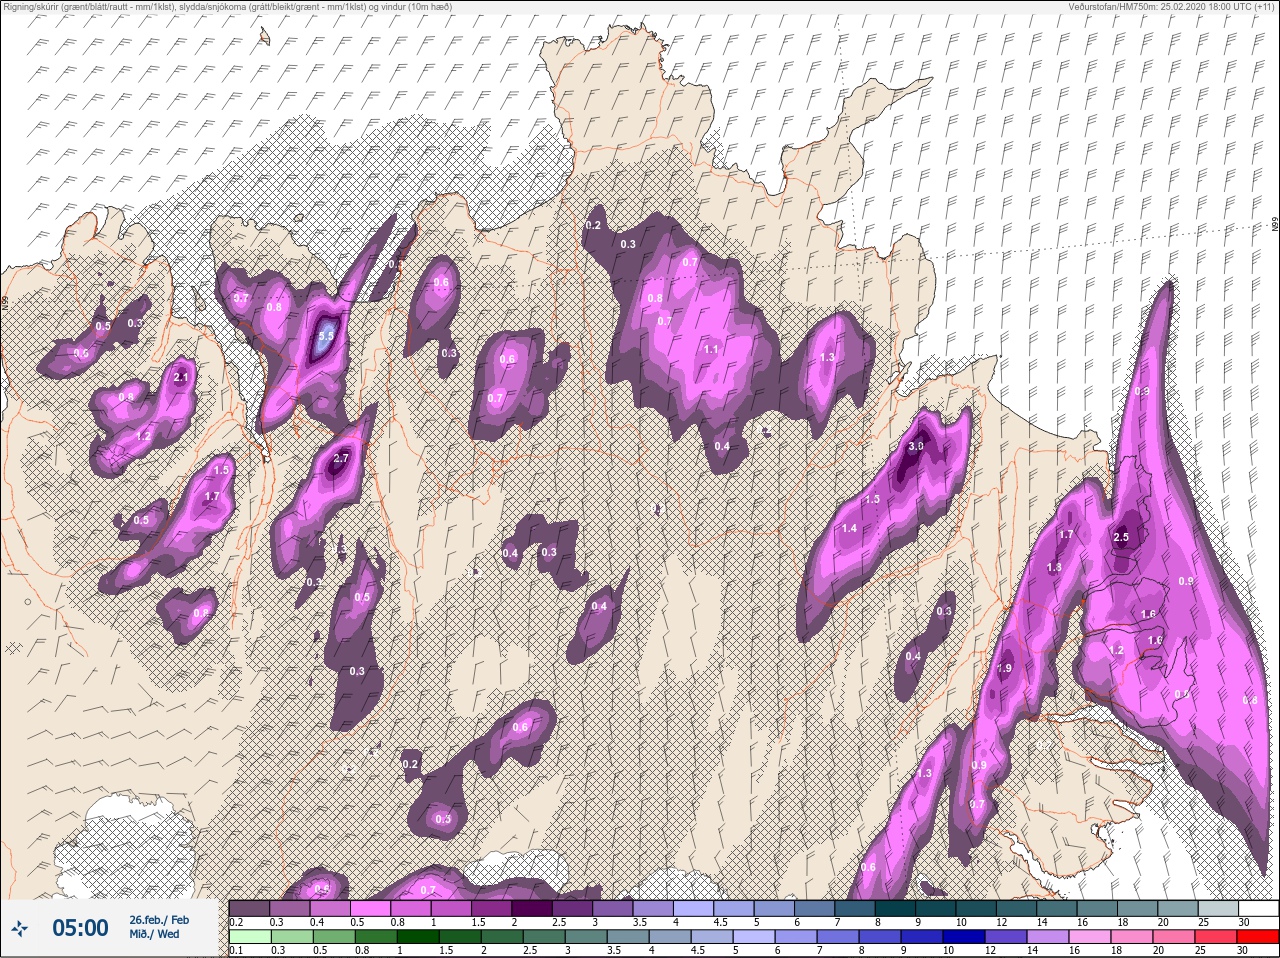Pick upper legend swatch between 0.5 and 0.8

[x=371, y=908]
